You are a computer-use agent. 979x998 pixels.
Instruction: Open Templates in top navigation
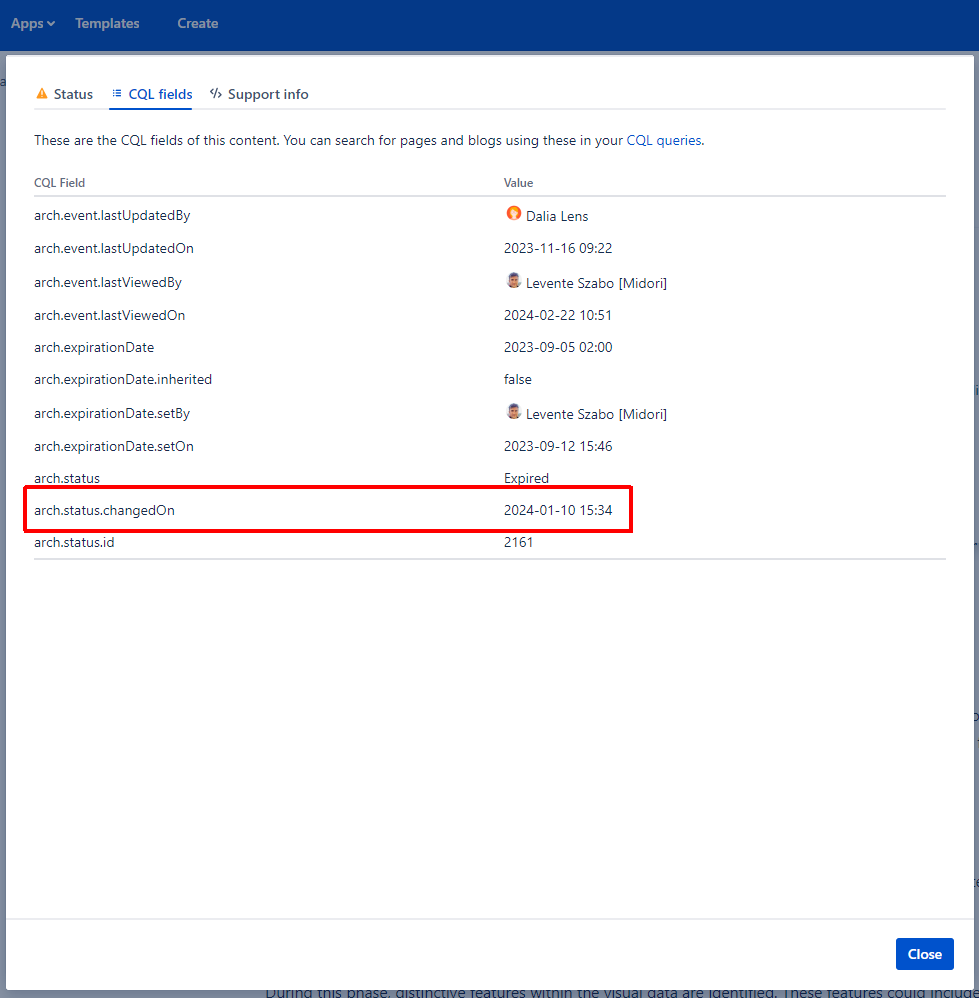(x=107, y=24)
